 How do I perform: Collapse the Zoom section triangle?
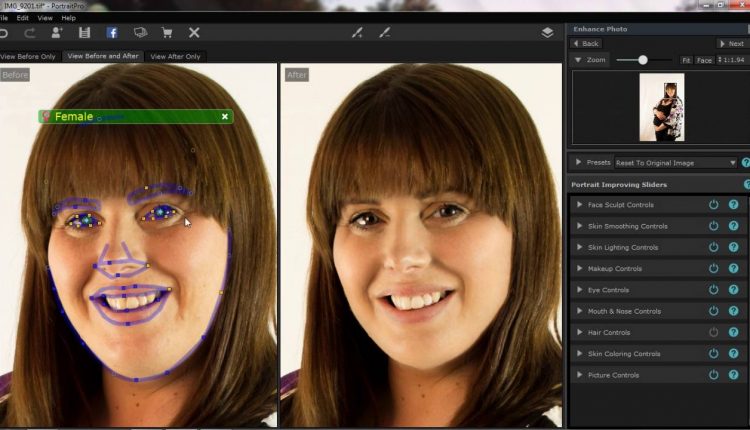[x=578, y=60]
